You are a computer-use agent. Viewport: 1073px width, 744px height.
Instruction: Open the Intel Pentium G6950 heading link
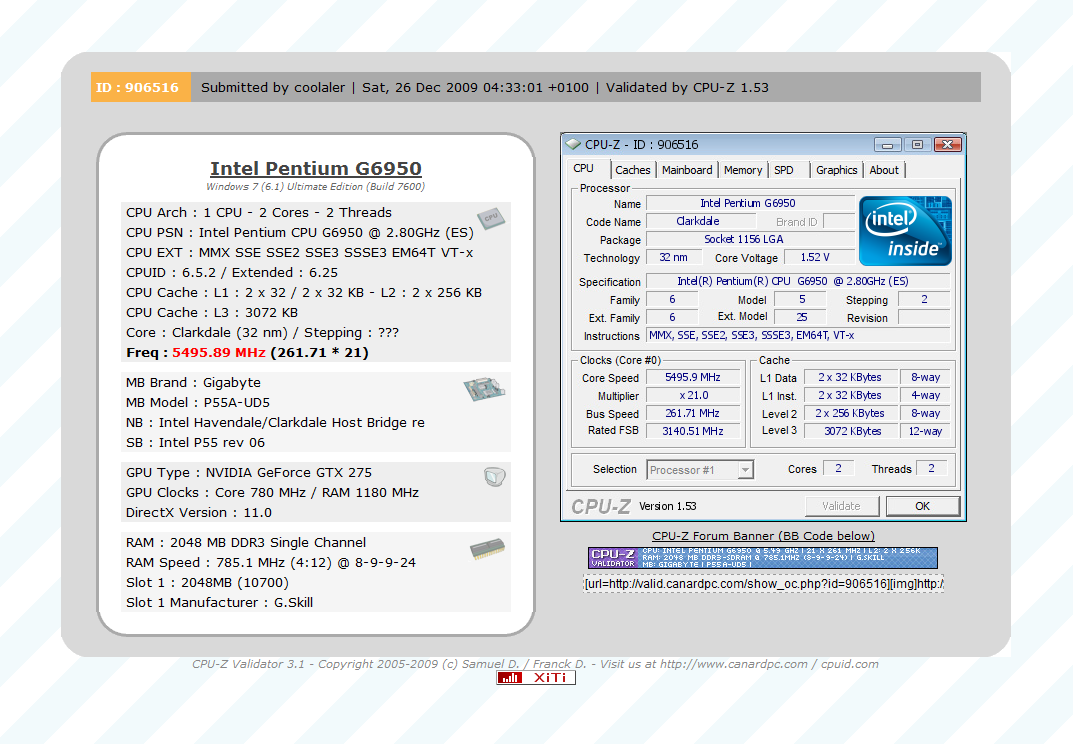pyautogui.click(x=315, y=168)
